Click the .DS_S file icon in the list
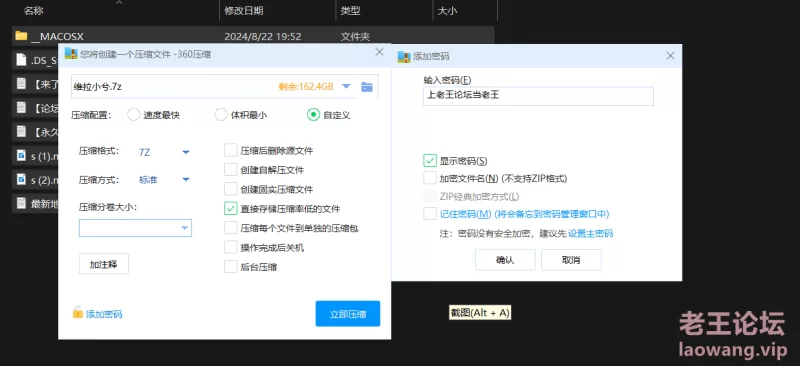Viewport: 800px width, 366px height. click(x=21, y=60)
